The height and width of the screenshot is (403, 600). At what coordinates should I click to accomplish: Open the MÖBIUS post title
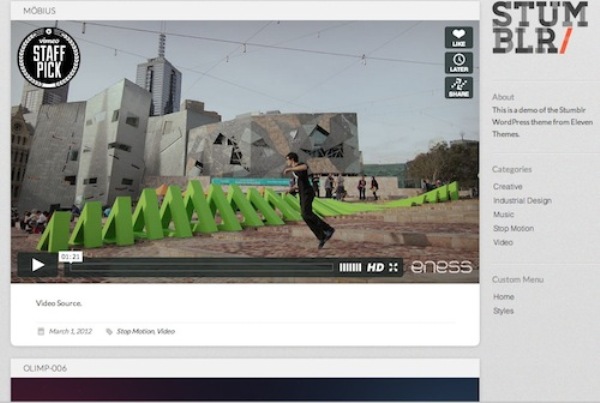[x=38, y=11]
